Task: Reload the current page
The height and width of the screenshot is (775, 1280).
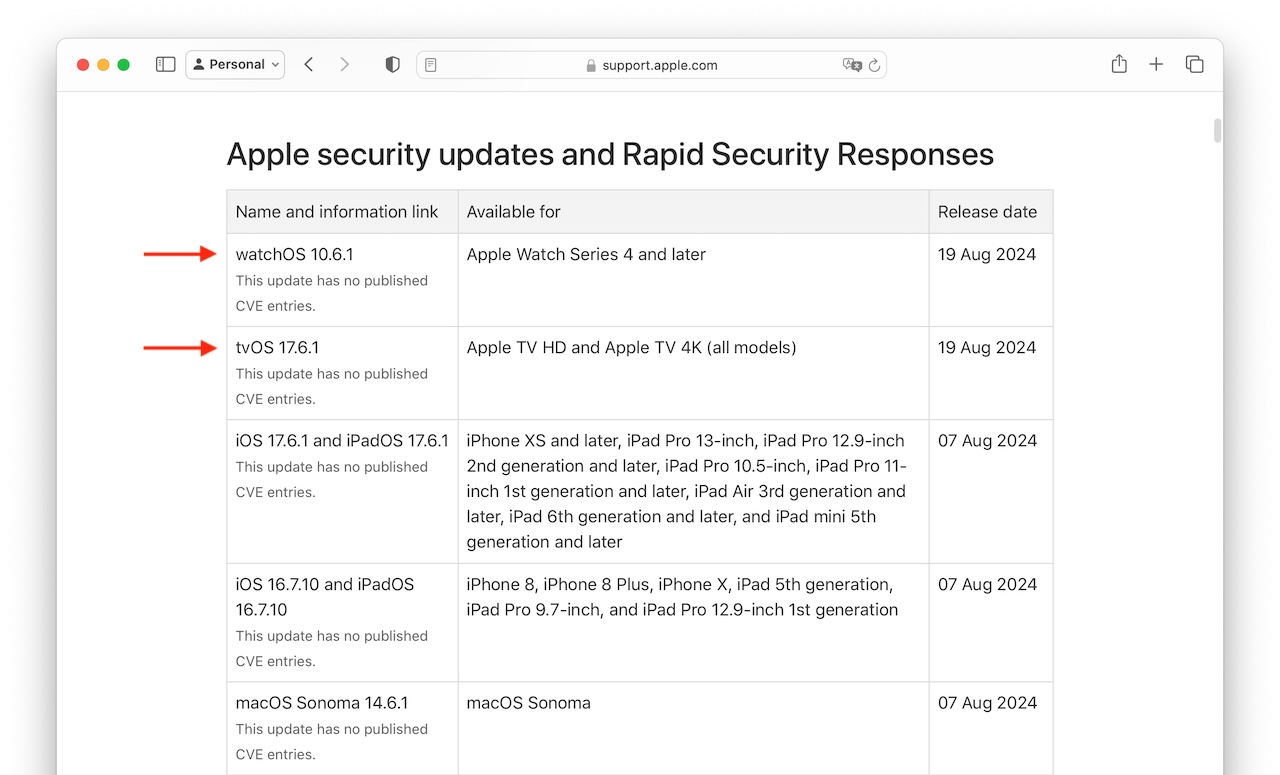Action: tap(874, 65)
